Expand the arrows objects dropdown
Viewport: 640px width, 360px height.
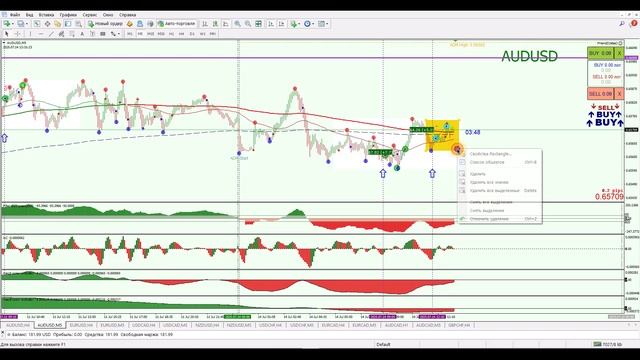point(119,34)
